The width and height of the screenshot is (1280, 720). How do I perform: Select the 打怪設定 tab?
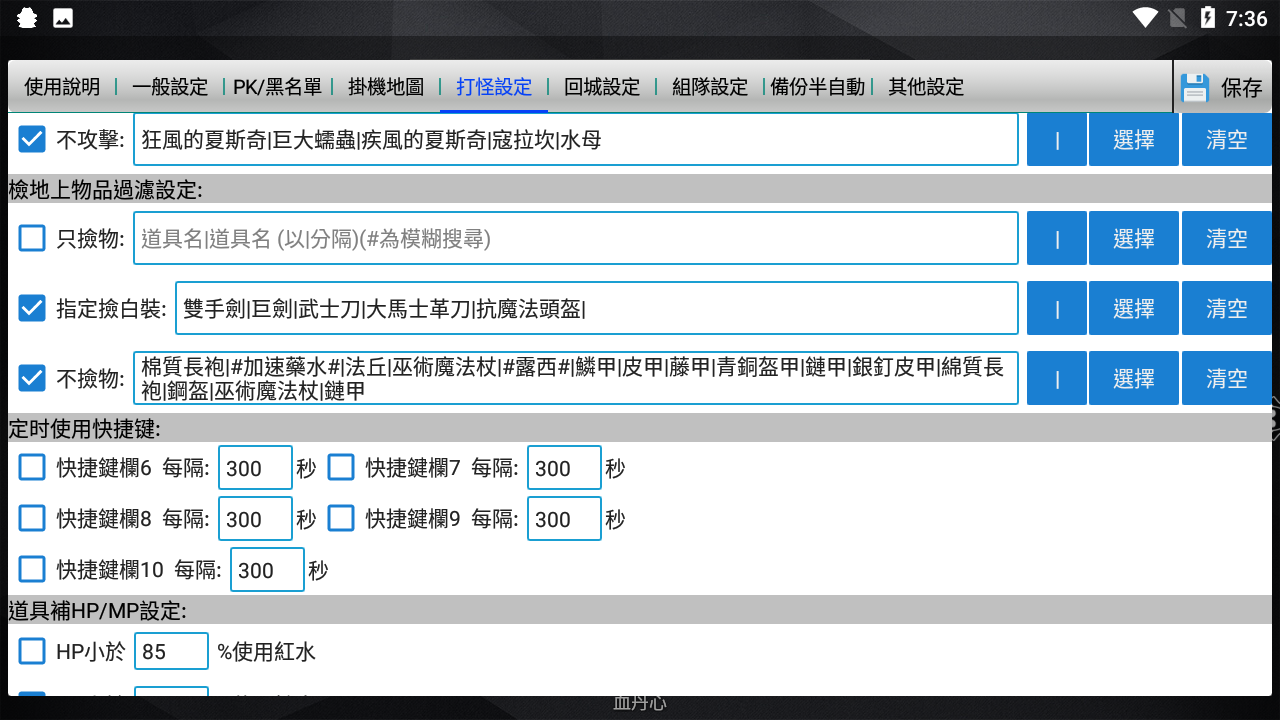(494, 87)
